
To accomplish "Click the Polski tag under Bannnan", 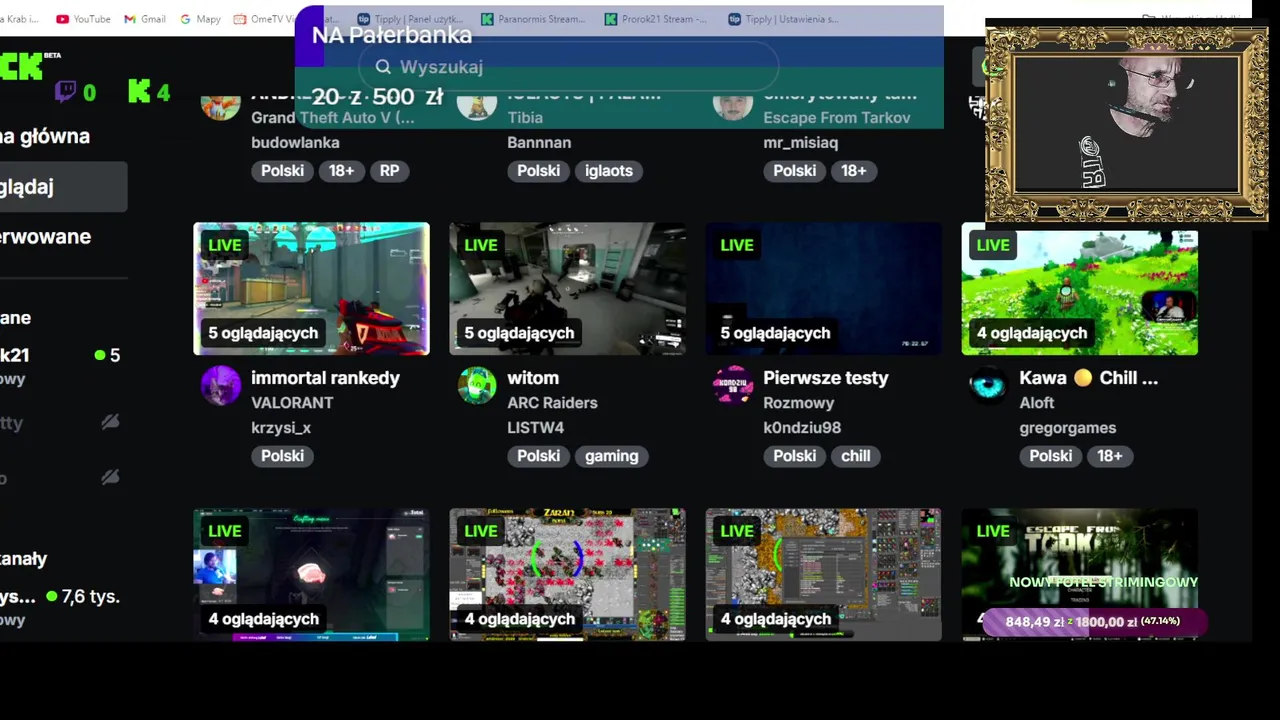I will click(x=538, y=171).
